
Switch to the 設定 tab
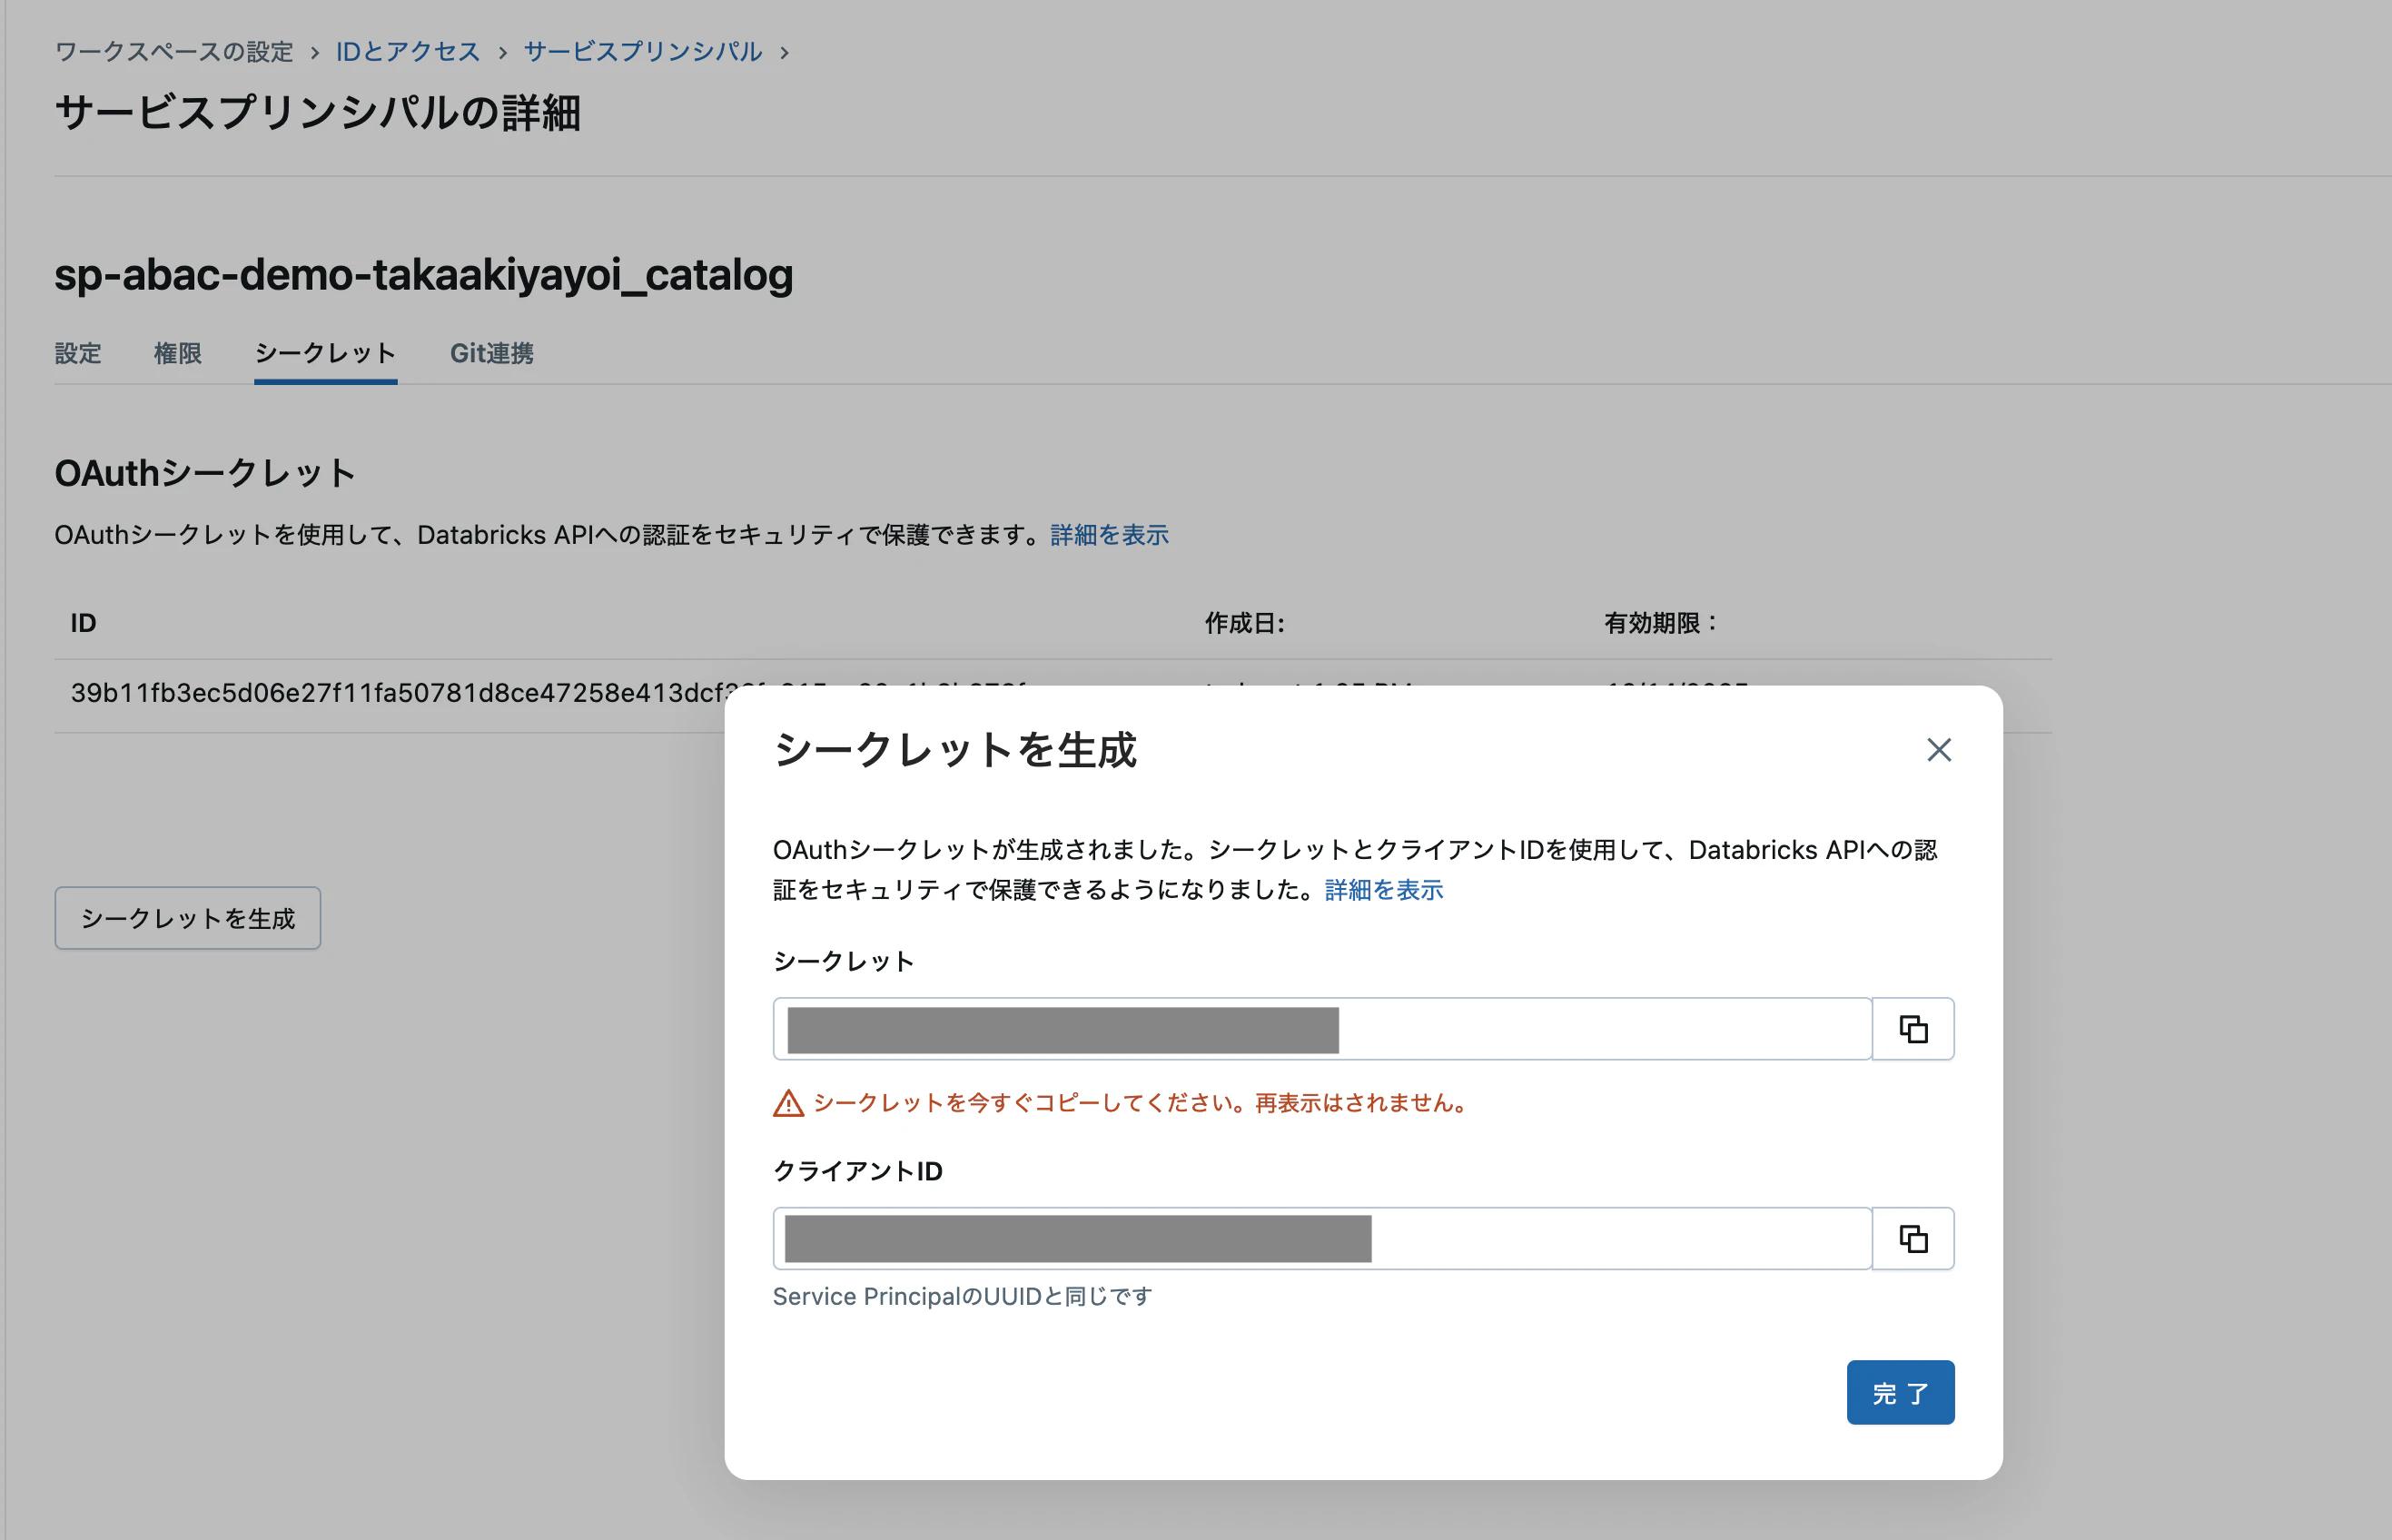78,353
